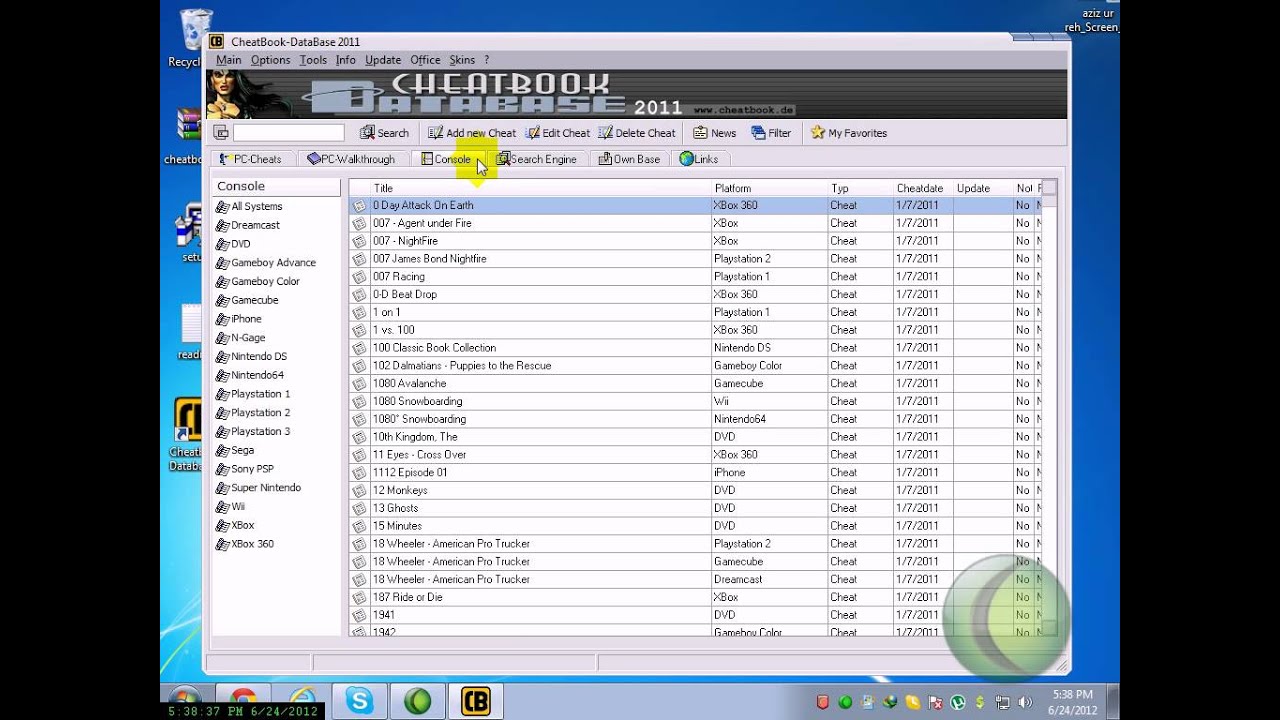Open the Filter toolbar item
The width and height of the screenshot is (1280, 720).
click(771, 133)
